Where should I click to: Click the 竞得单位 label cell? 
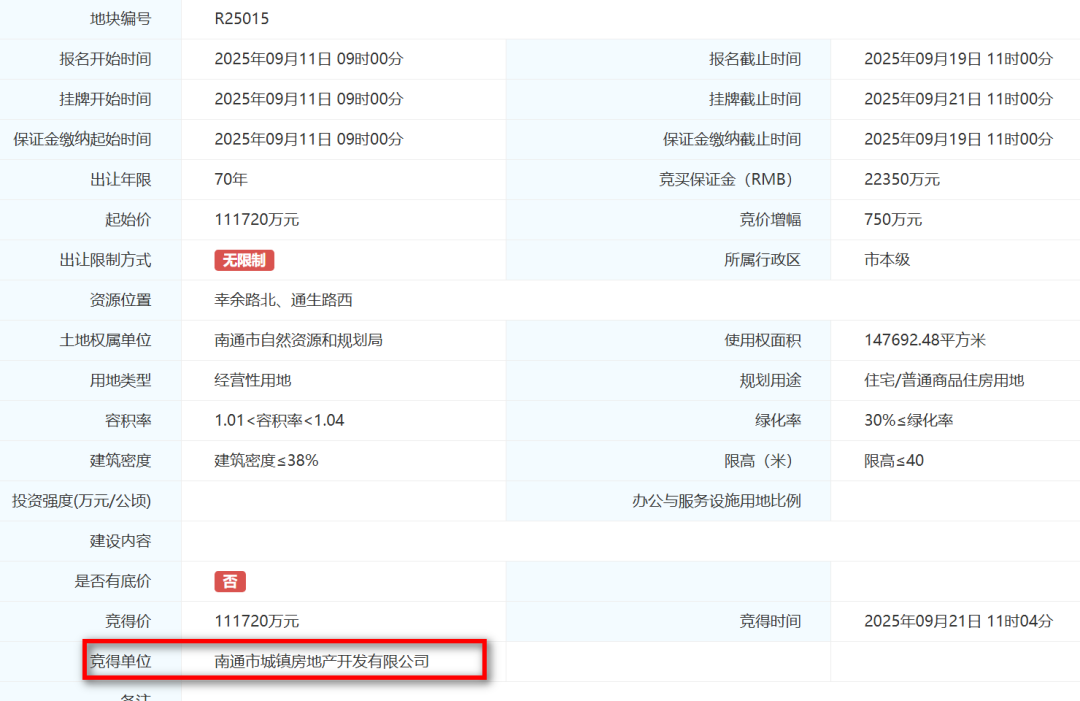click(120, 661)
